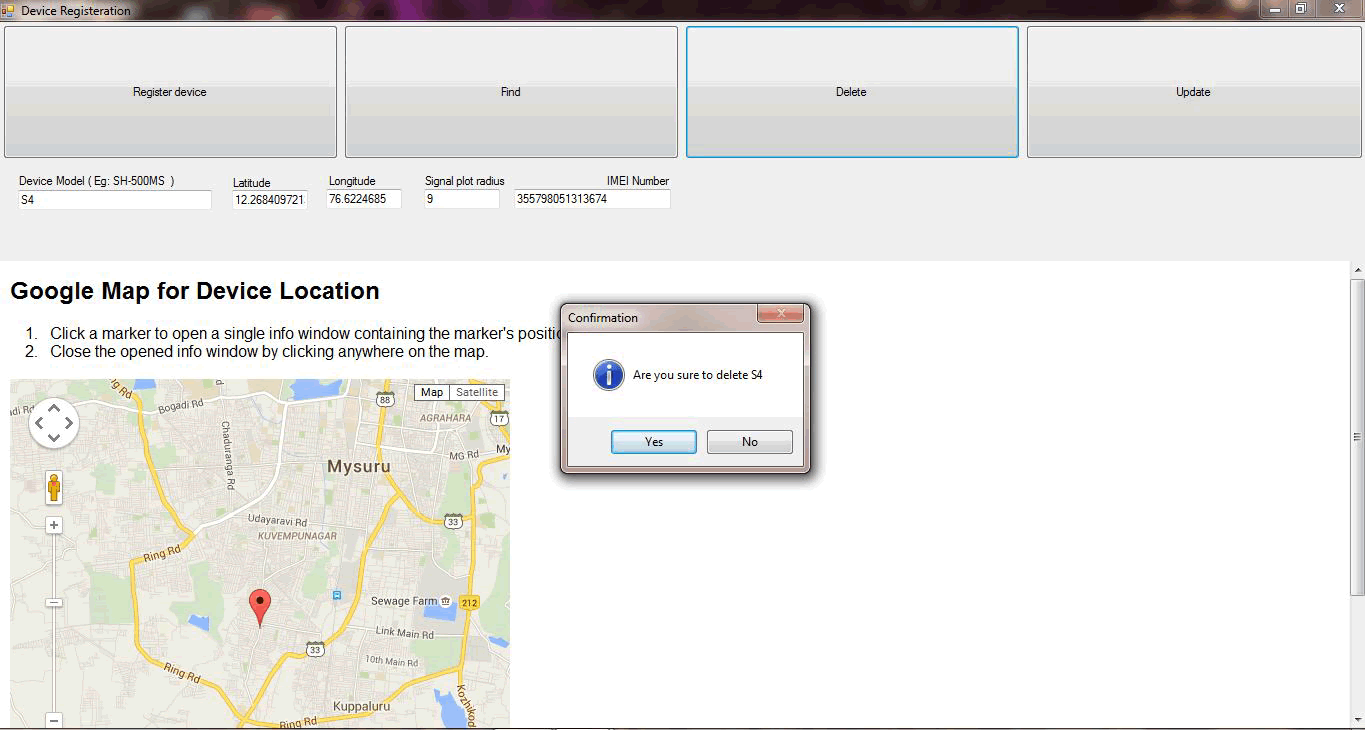This screenshot has height=730, width=1365.
Task: Click the Device Model input field
Action: pos(115,200)
